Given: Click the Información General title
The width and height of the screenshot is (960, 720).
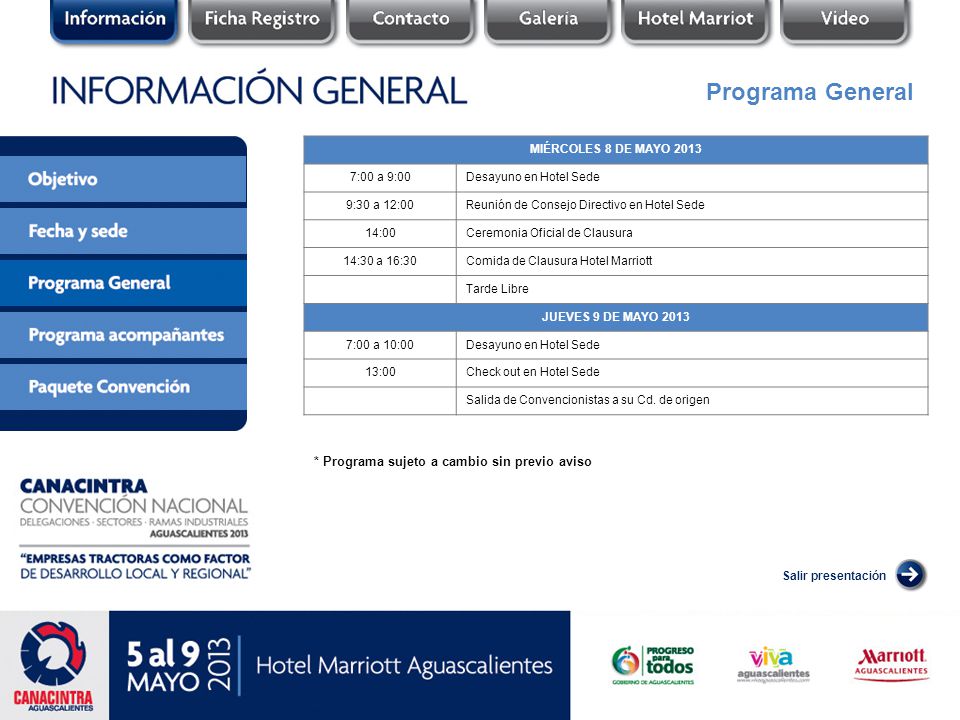Looking at the screenshot, I should [260, 89].
